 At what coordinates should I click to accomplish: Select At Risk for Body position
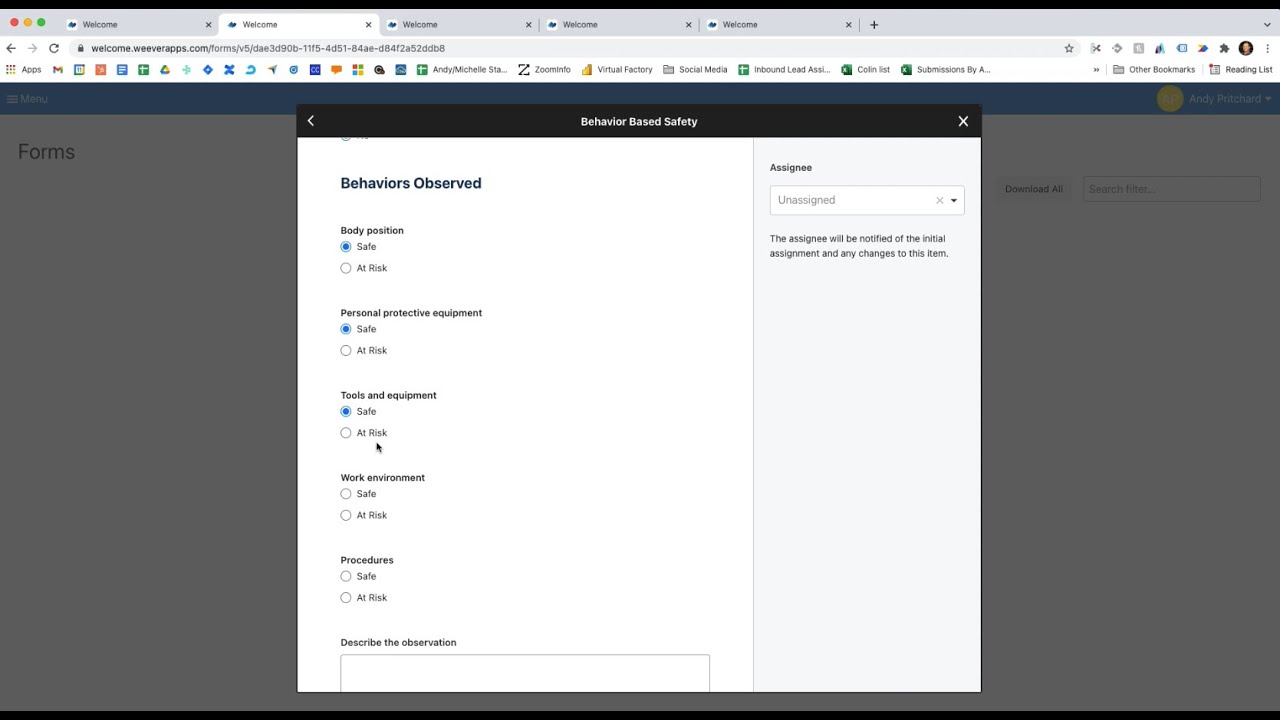[346, 268]
